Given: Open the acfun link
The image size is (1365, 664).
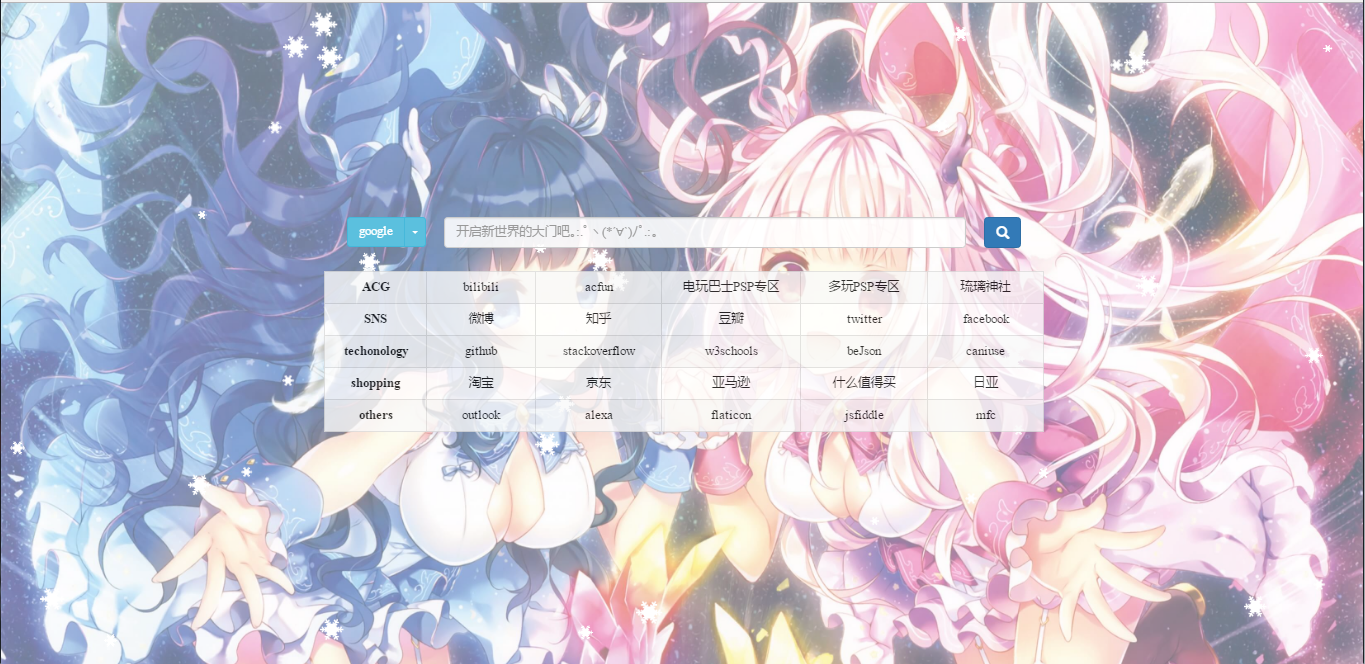Looking at the screenshot, I should [599, 287].
